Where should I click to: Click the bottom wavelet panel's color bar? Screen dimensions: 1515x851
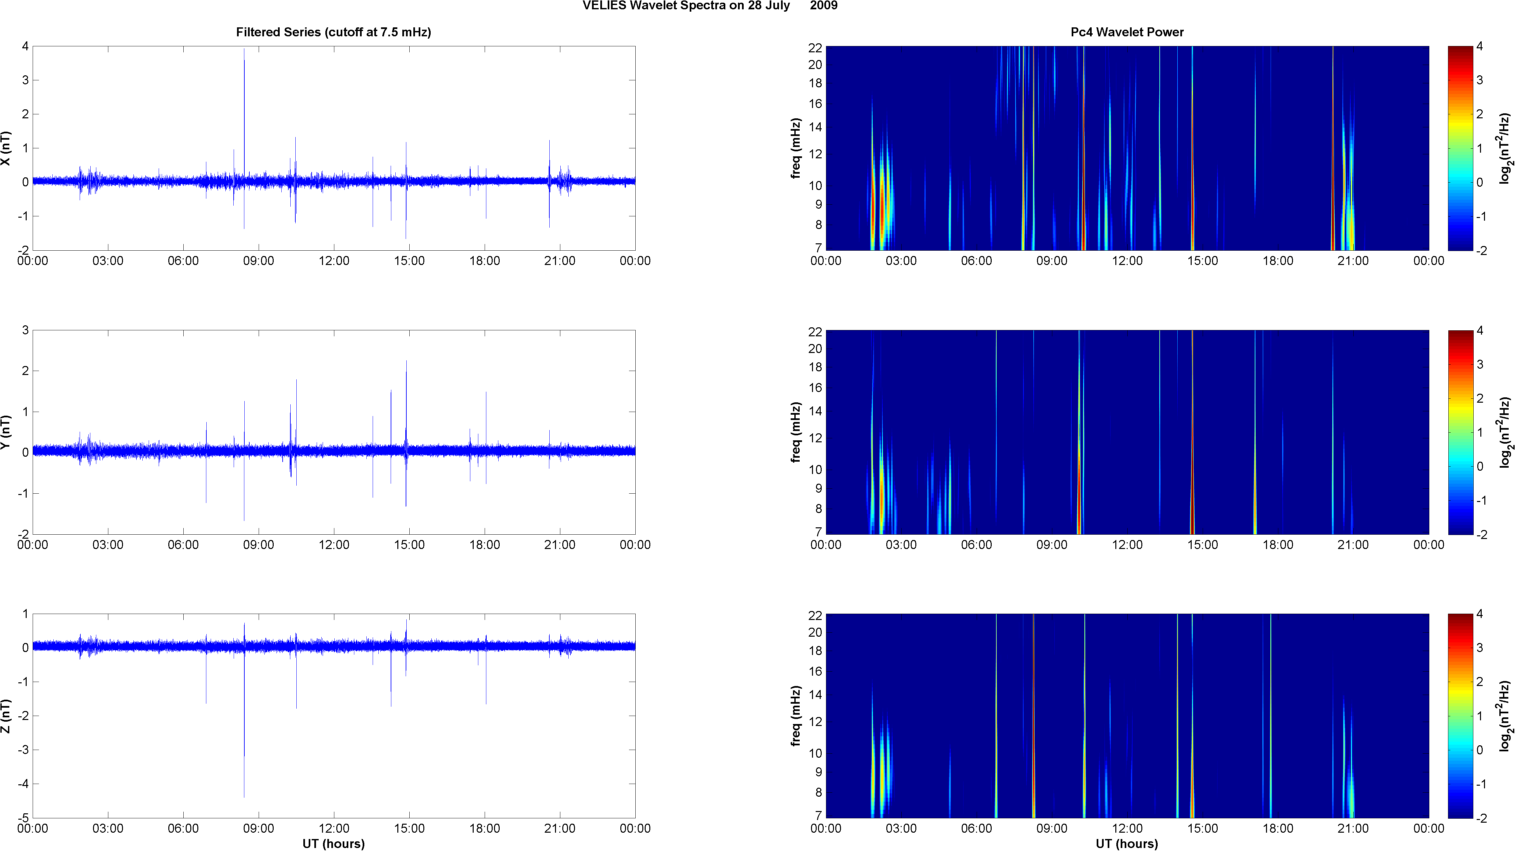[x=1460, y=716]
